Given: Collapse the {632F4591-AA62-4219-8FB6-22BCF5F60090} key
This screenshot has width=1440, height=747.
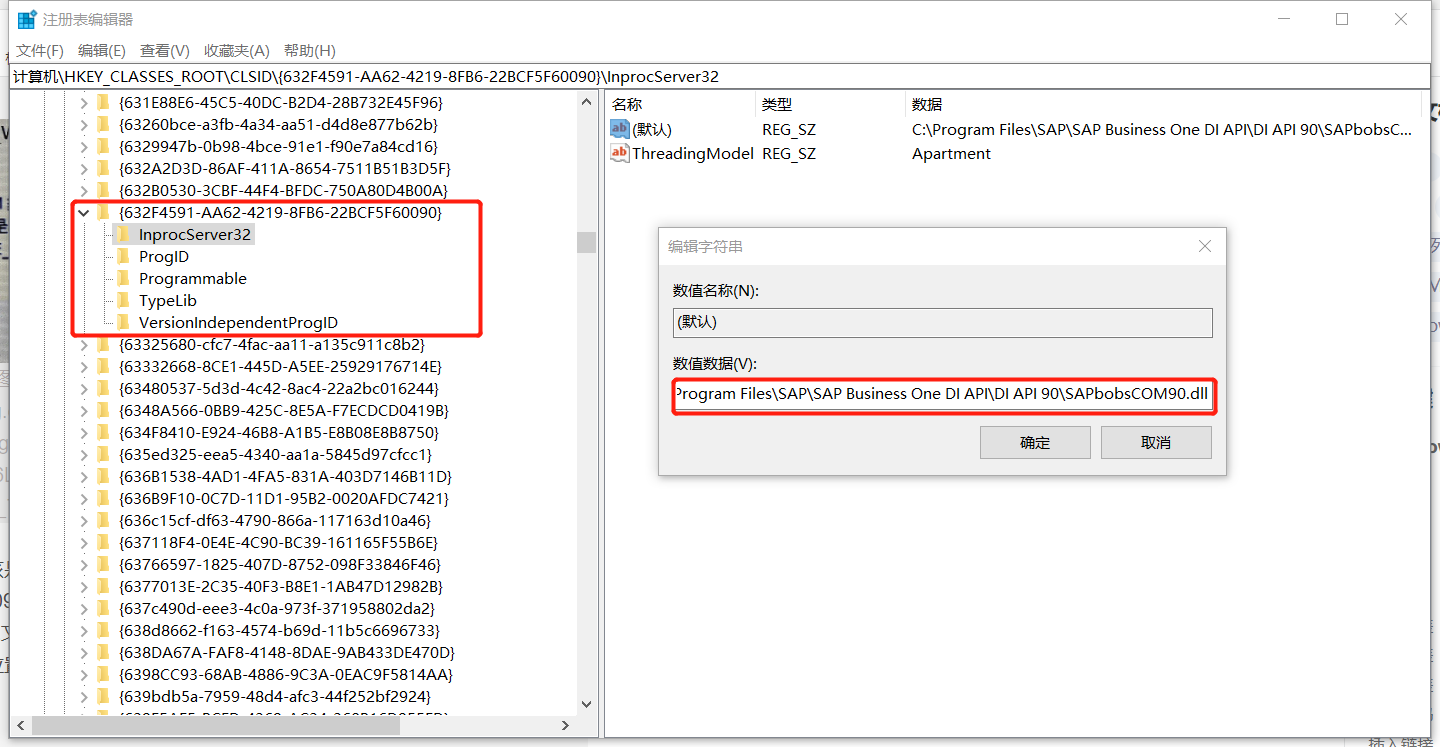Looking at the screenshot, I should [x=84, y=212].
